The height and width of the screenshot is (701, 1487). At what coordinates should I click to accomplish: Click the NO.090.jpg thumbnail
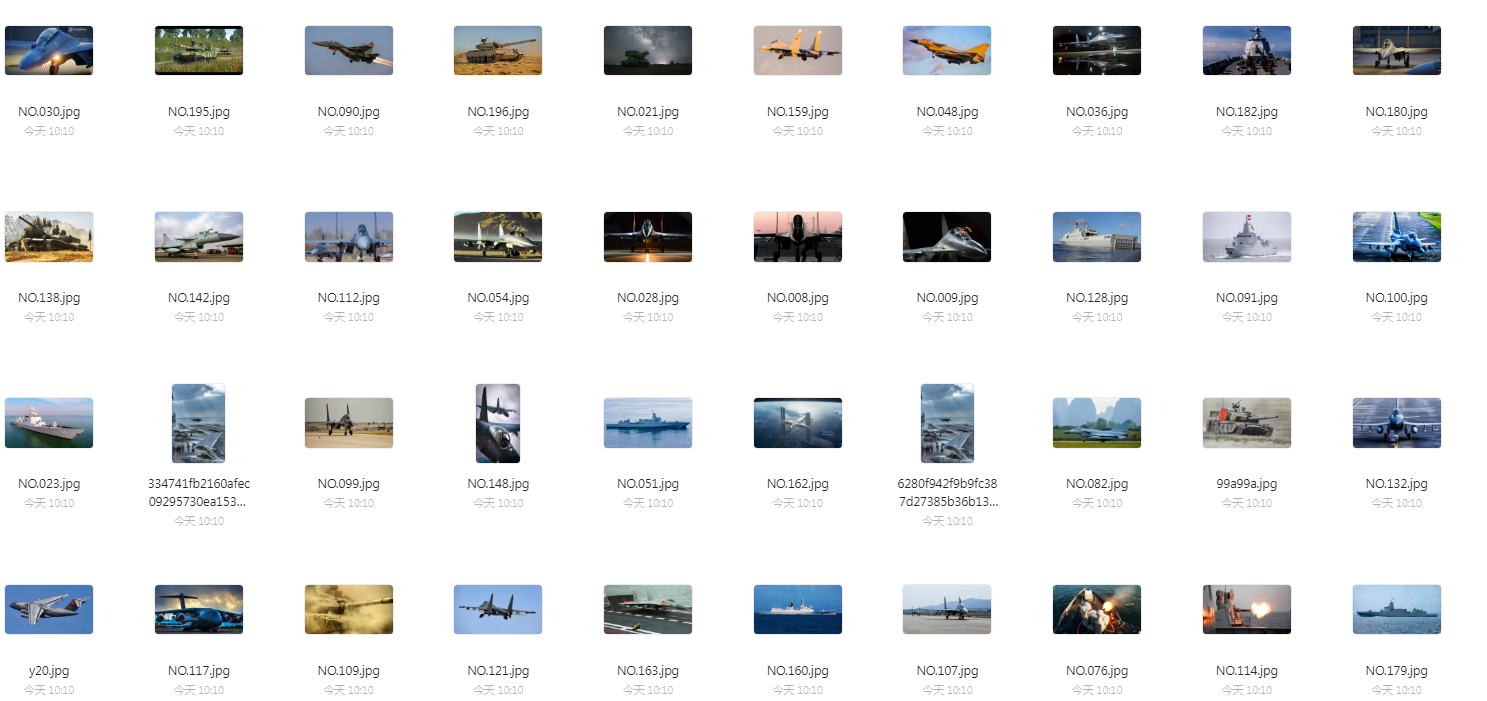[x=349, y=51]
